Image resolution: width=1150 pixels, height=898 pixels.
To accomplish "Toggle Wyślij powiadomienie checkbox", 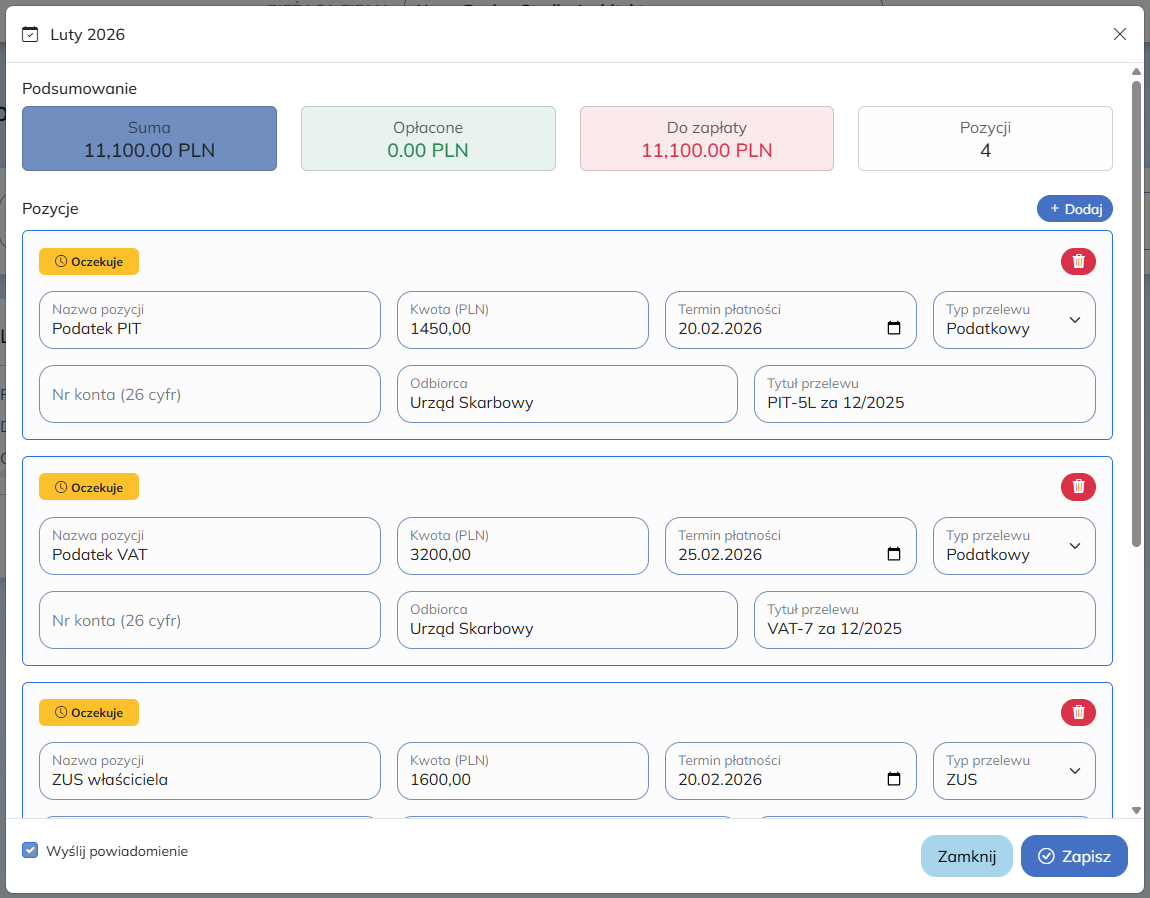I will point(30,851).
